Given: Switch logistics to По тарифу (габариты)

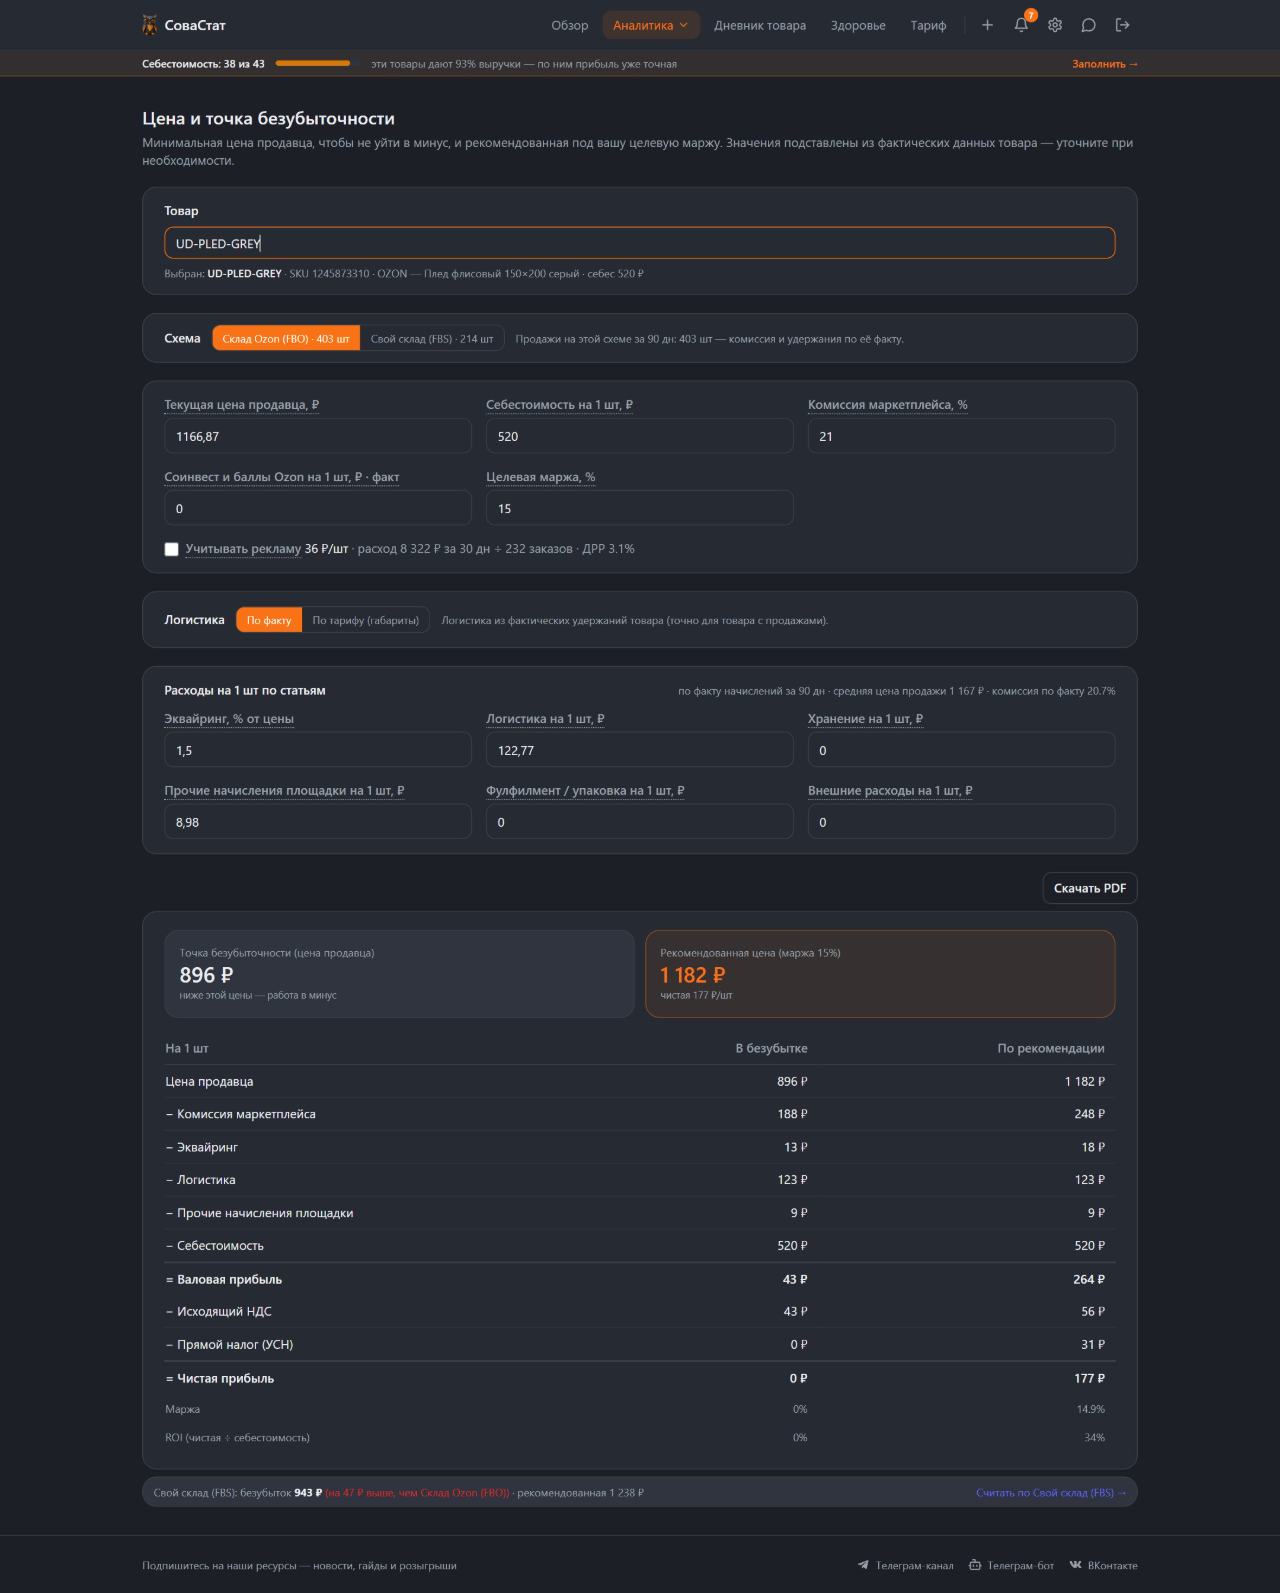Looking at the screenshot, I should point(366,620).
